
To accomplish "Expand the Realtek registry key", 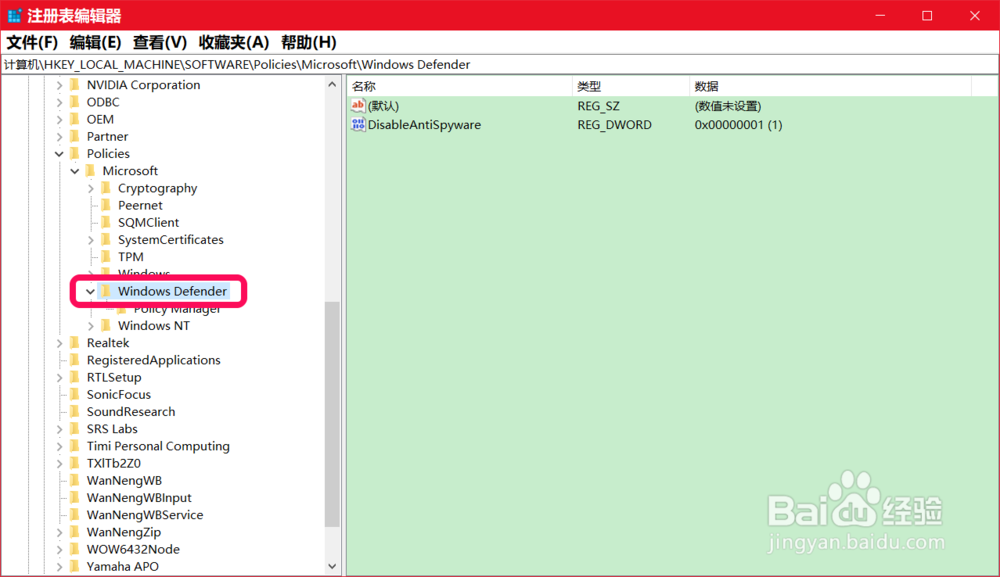I will (x=60, y=342).
